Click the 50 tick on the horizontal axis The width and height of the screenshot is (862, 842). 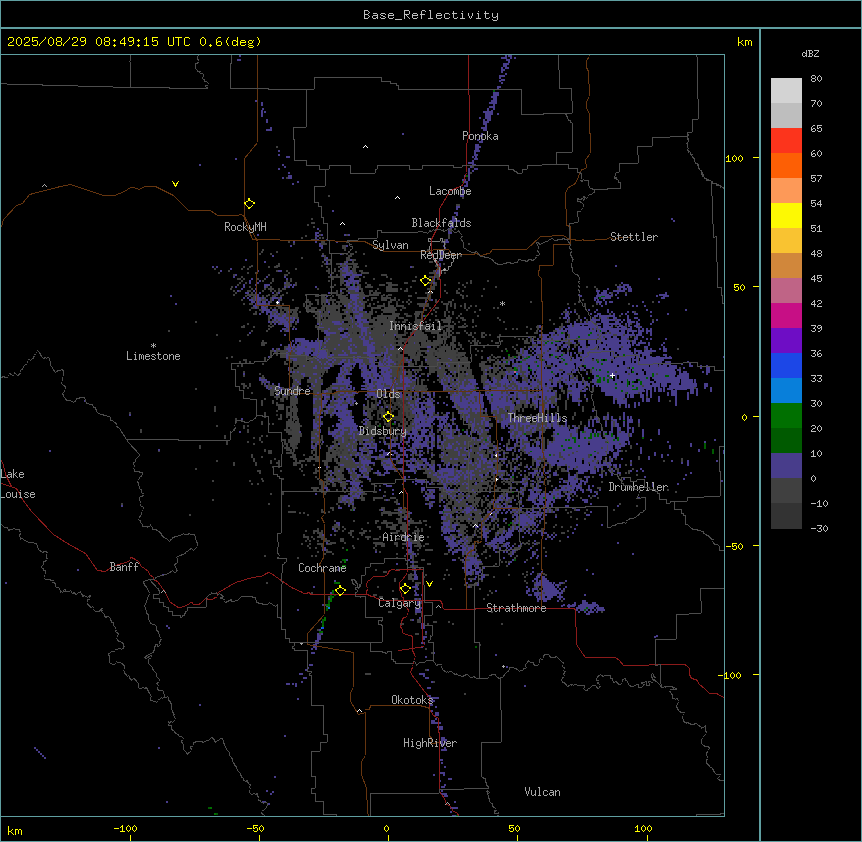point(514,828)
